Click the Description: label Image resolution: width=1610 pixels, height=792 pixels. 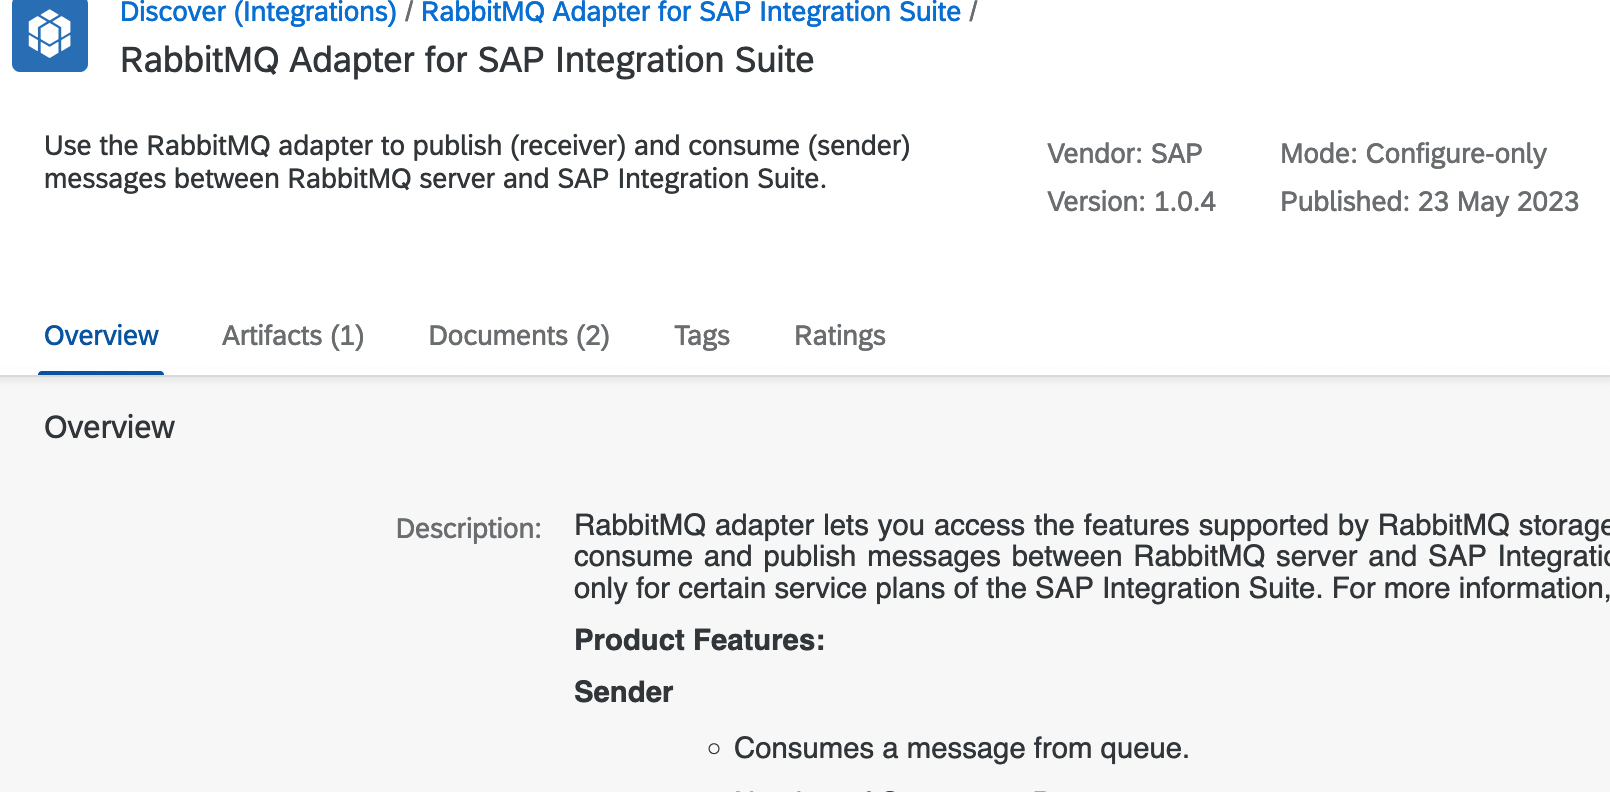point(468,528)
